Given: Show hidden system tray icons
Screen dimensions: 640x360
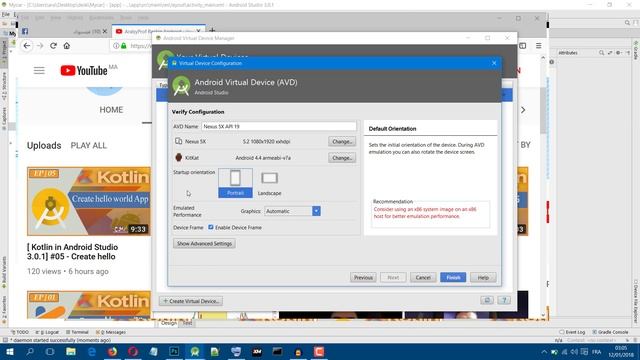Looking at the screenshot, I should [544, 352].
